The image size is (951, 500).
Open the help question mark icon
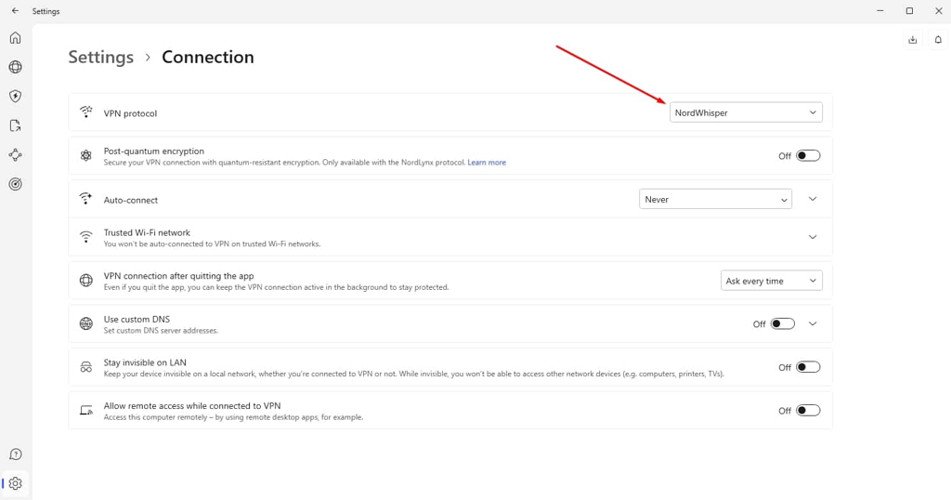click(x=15, y=455)
